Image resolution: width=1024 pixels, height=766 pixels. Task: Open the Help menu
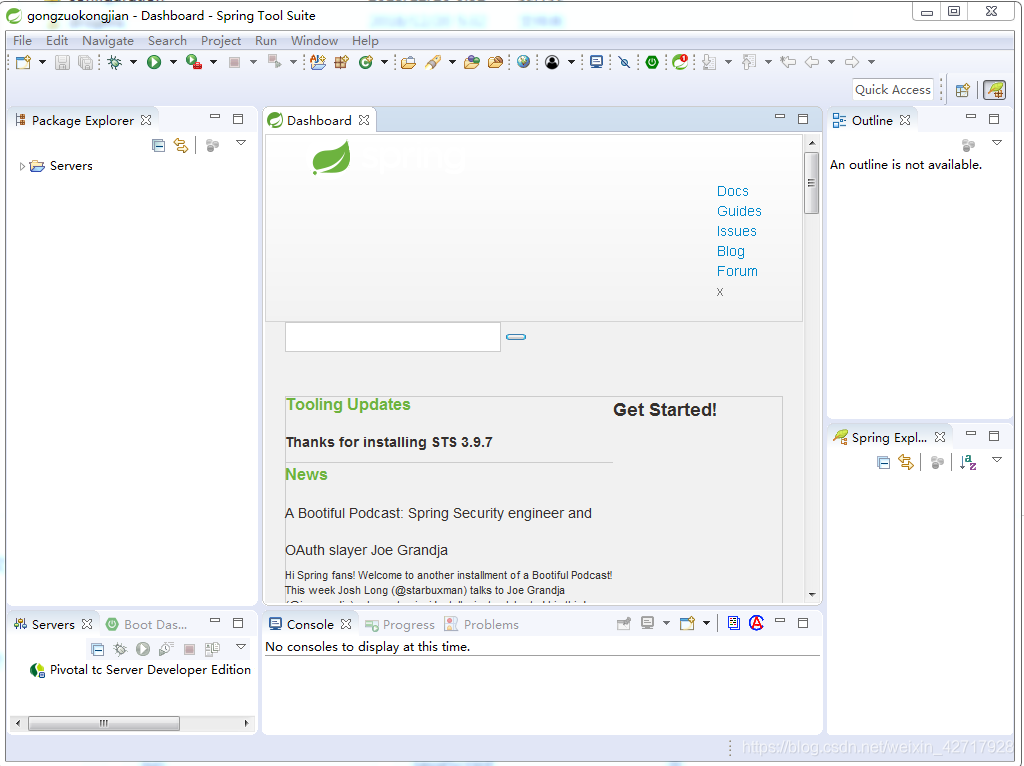(365, 40)
